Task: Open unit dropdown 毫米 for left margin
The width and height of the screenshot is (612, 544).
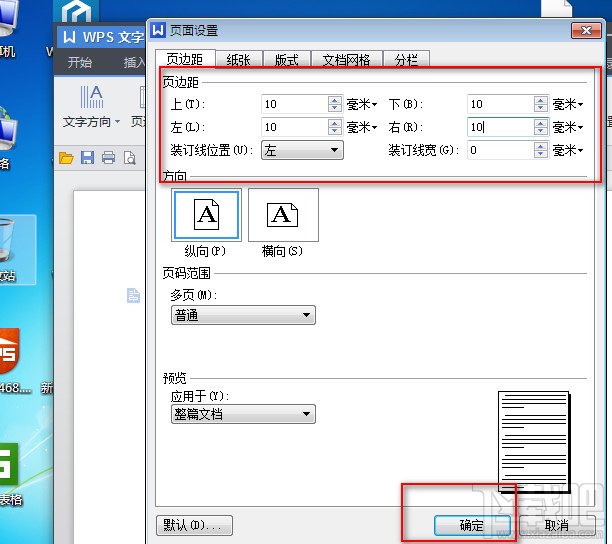Action: coord(361,127)
